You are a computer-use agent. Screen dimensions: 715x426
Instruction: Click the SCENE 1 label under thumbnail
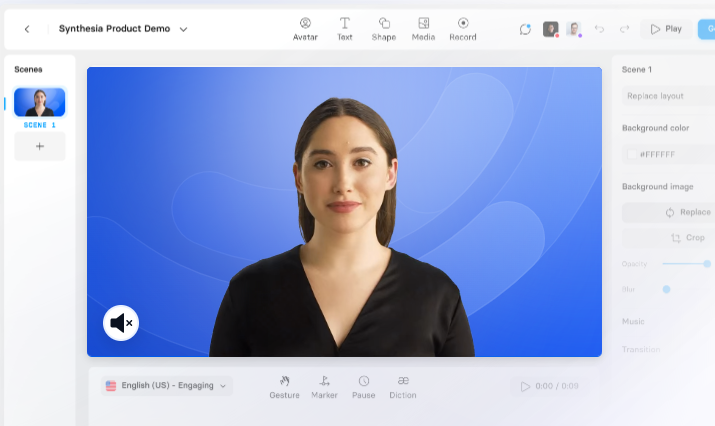coord(40,125)
